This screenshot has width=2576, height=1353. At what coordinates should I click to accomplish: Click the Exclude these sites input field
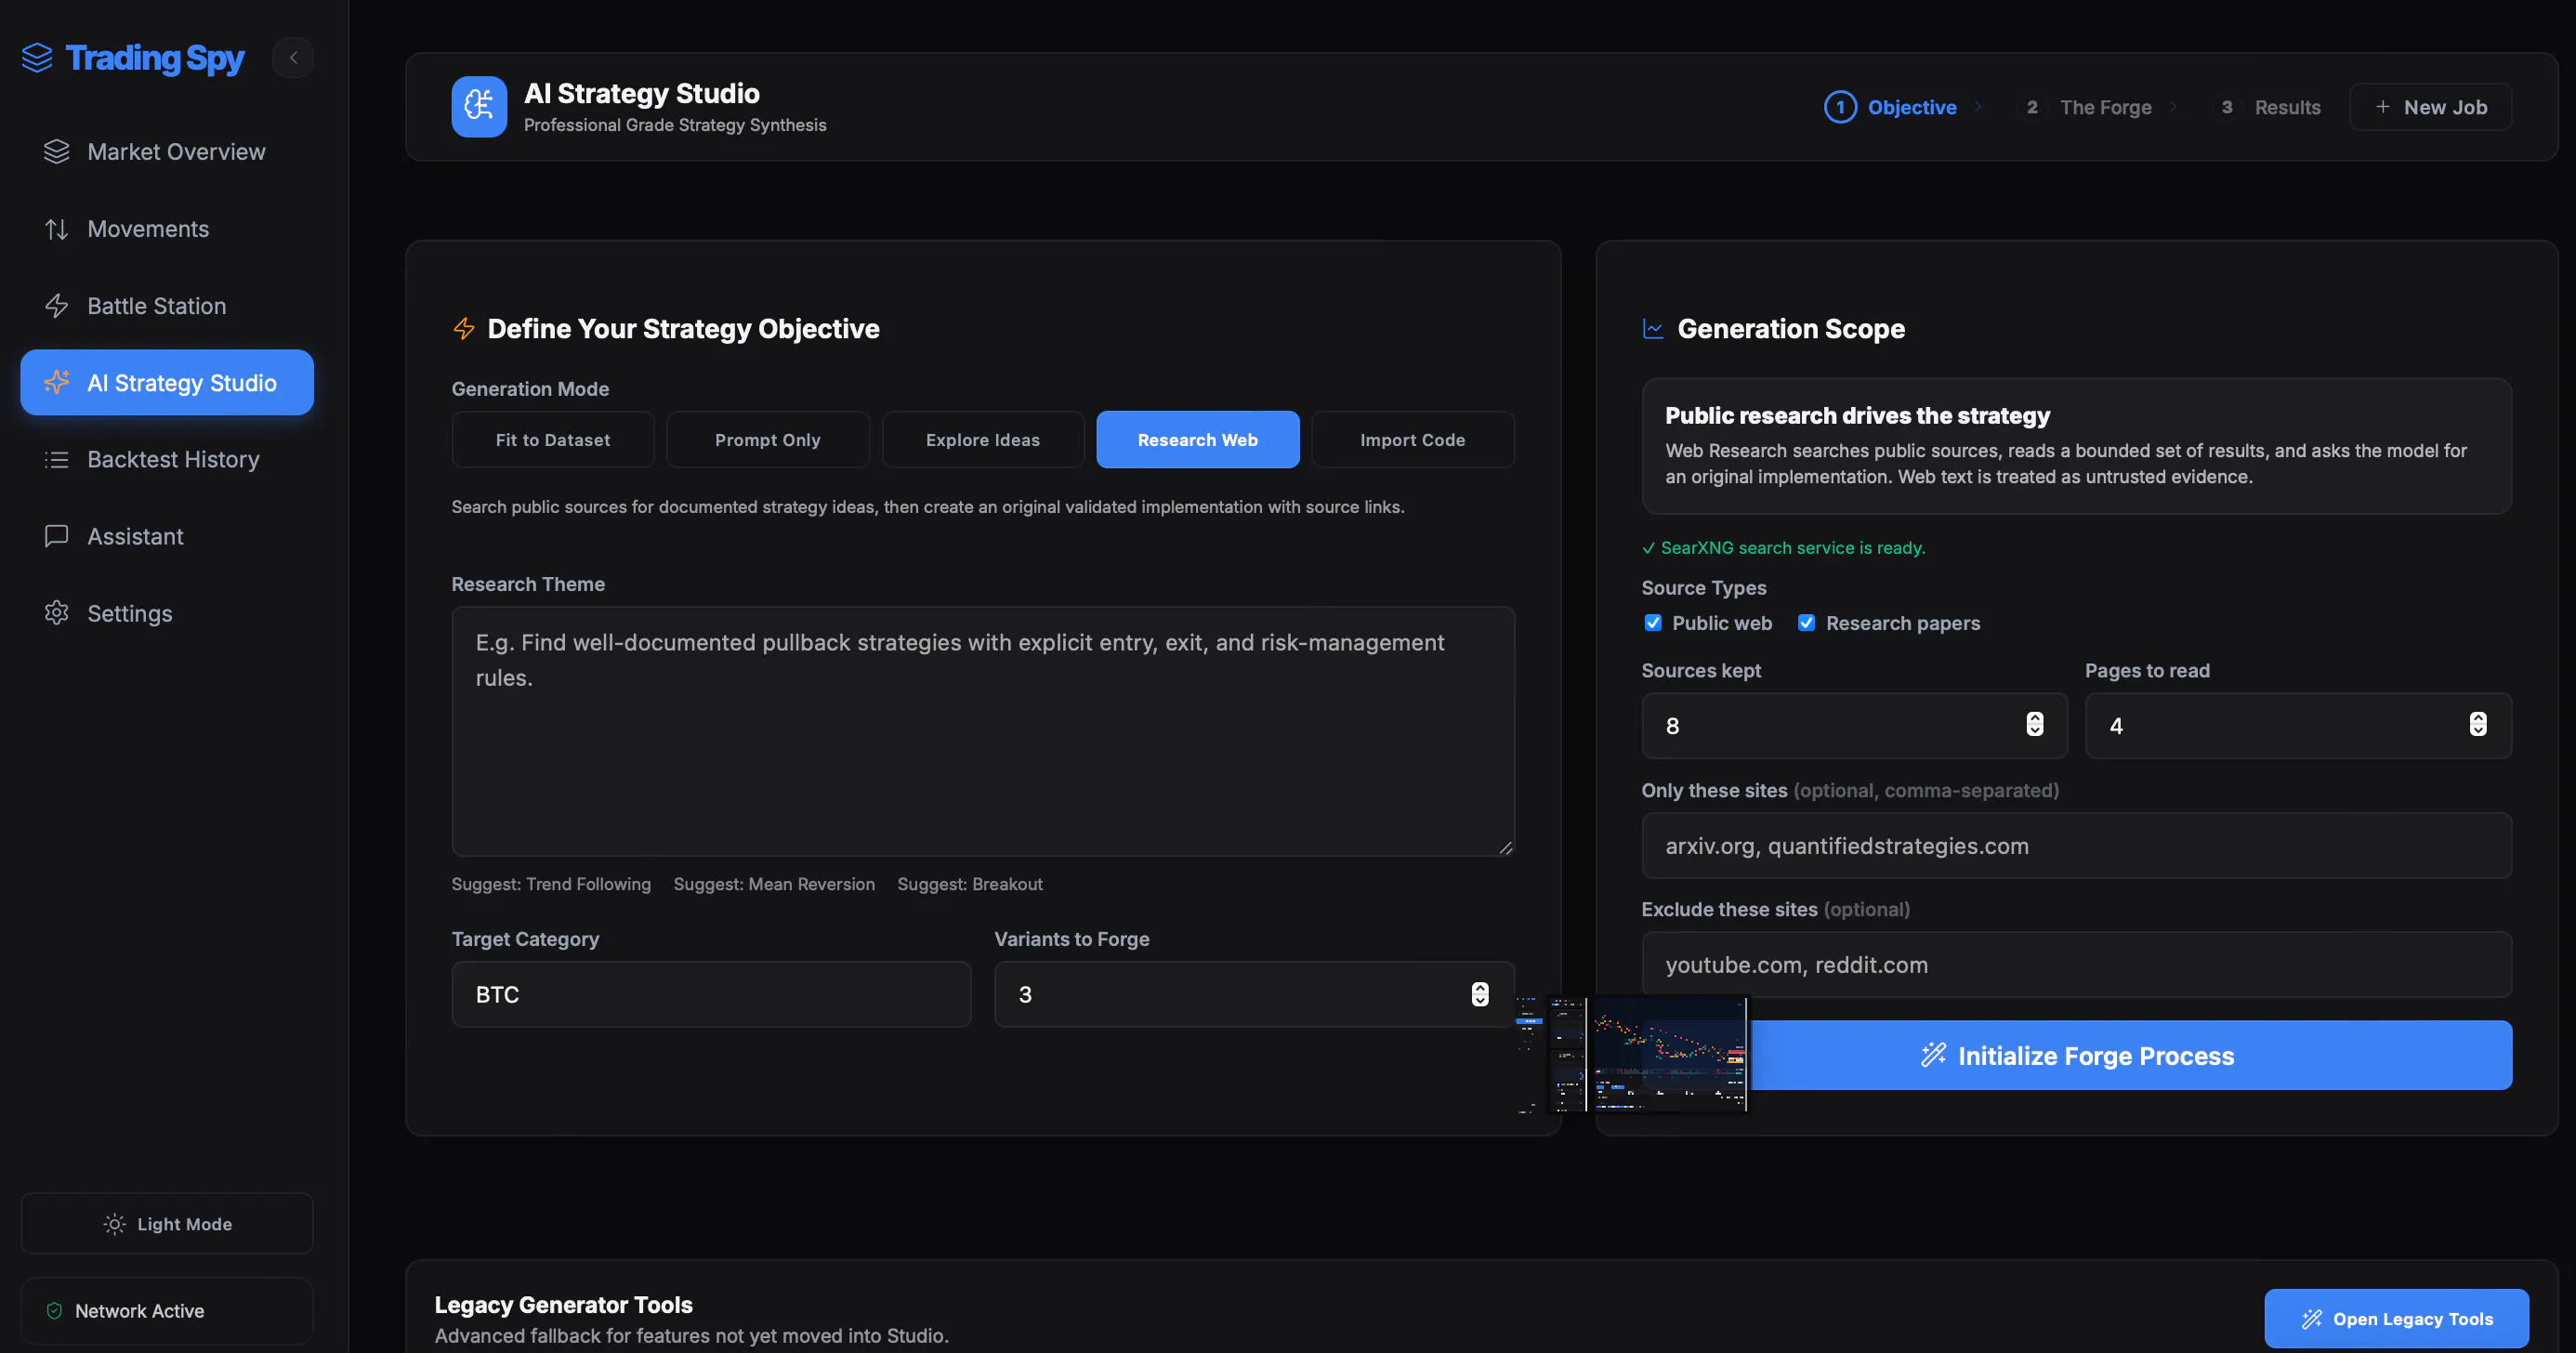tap(2076, 964)
